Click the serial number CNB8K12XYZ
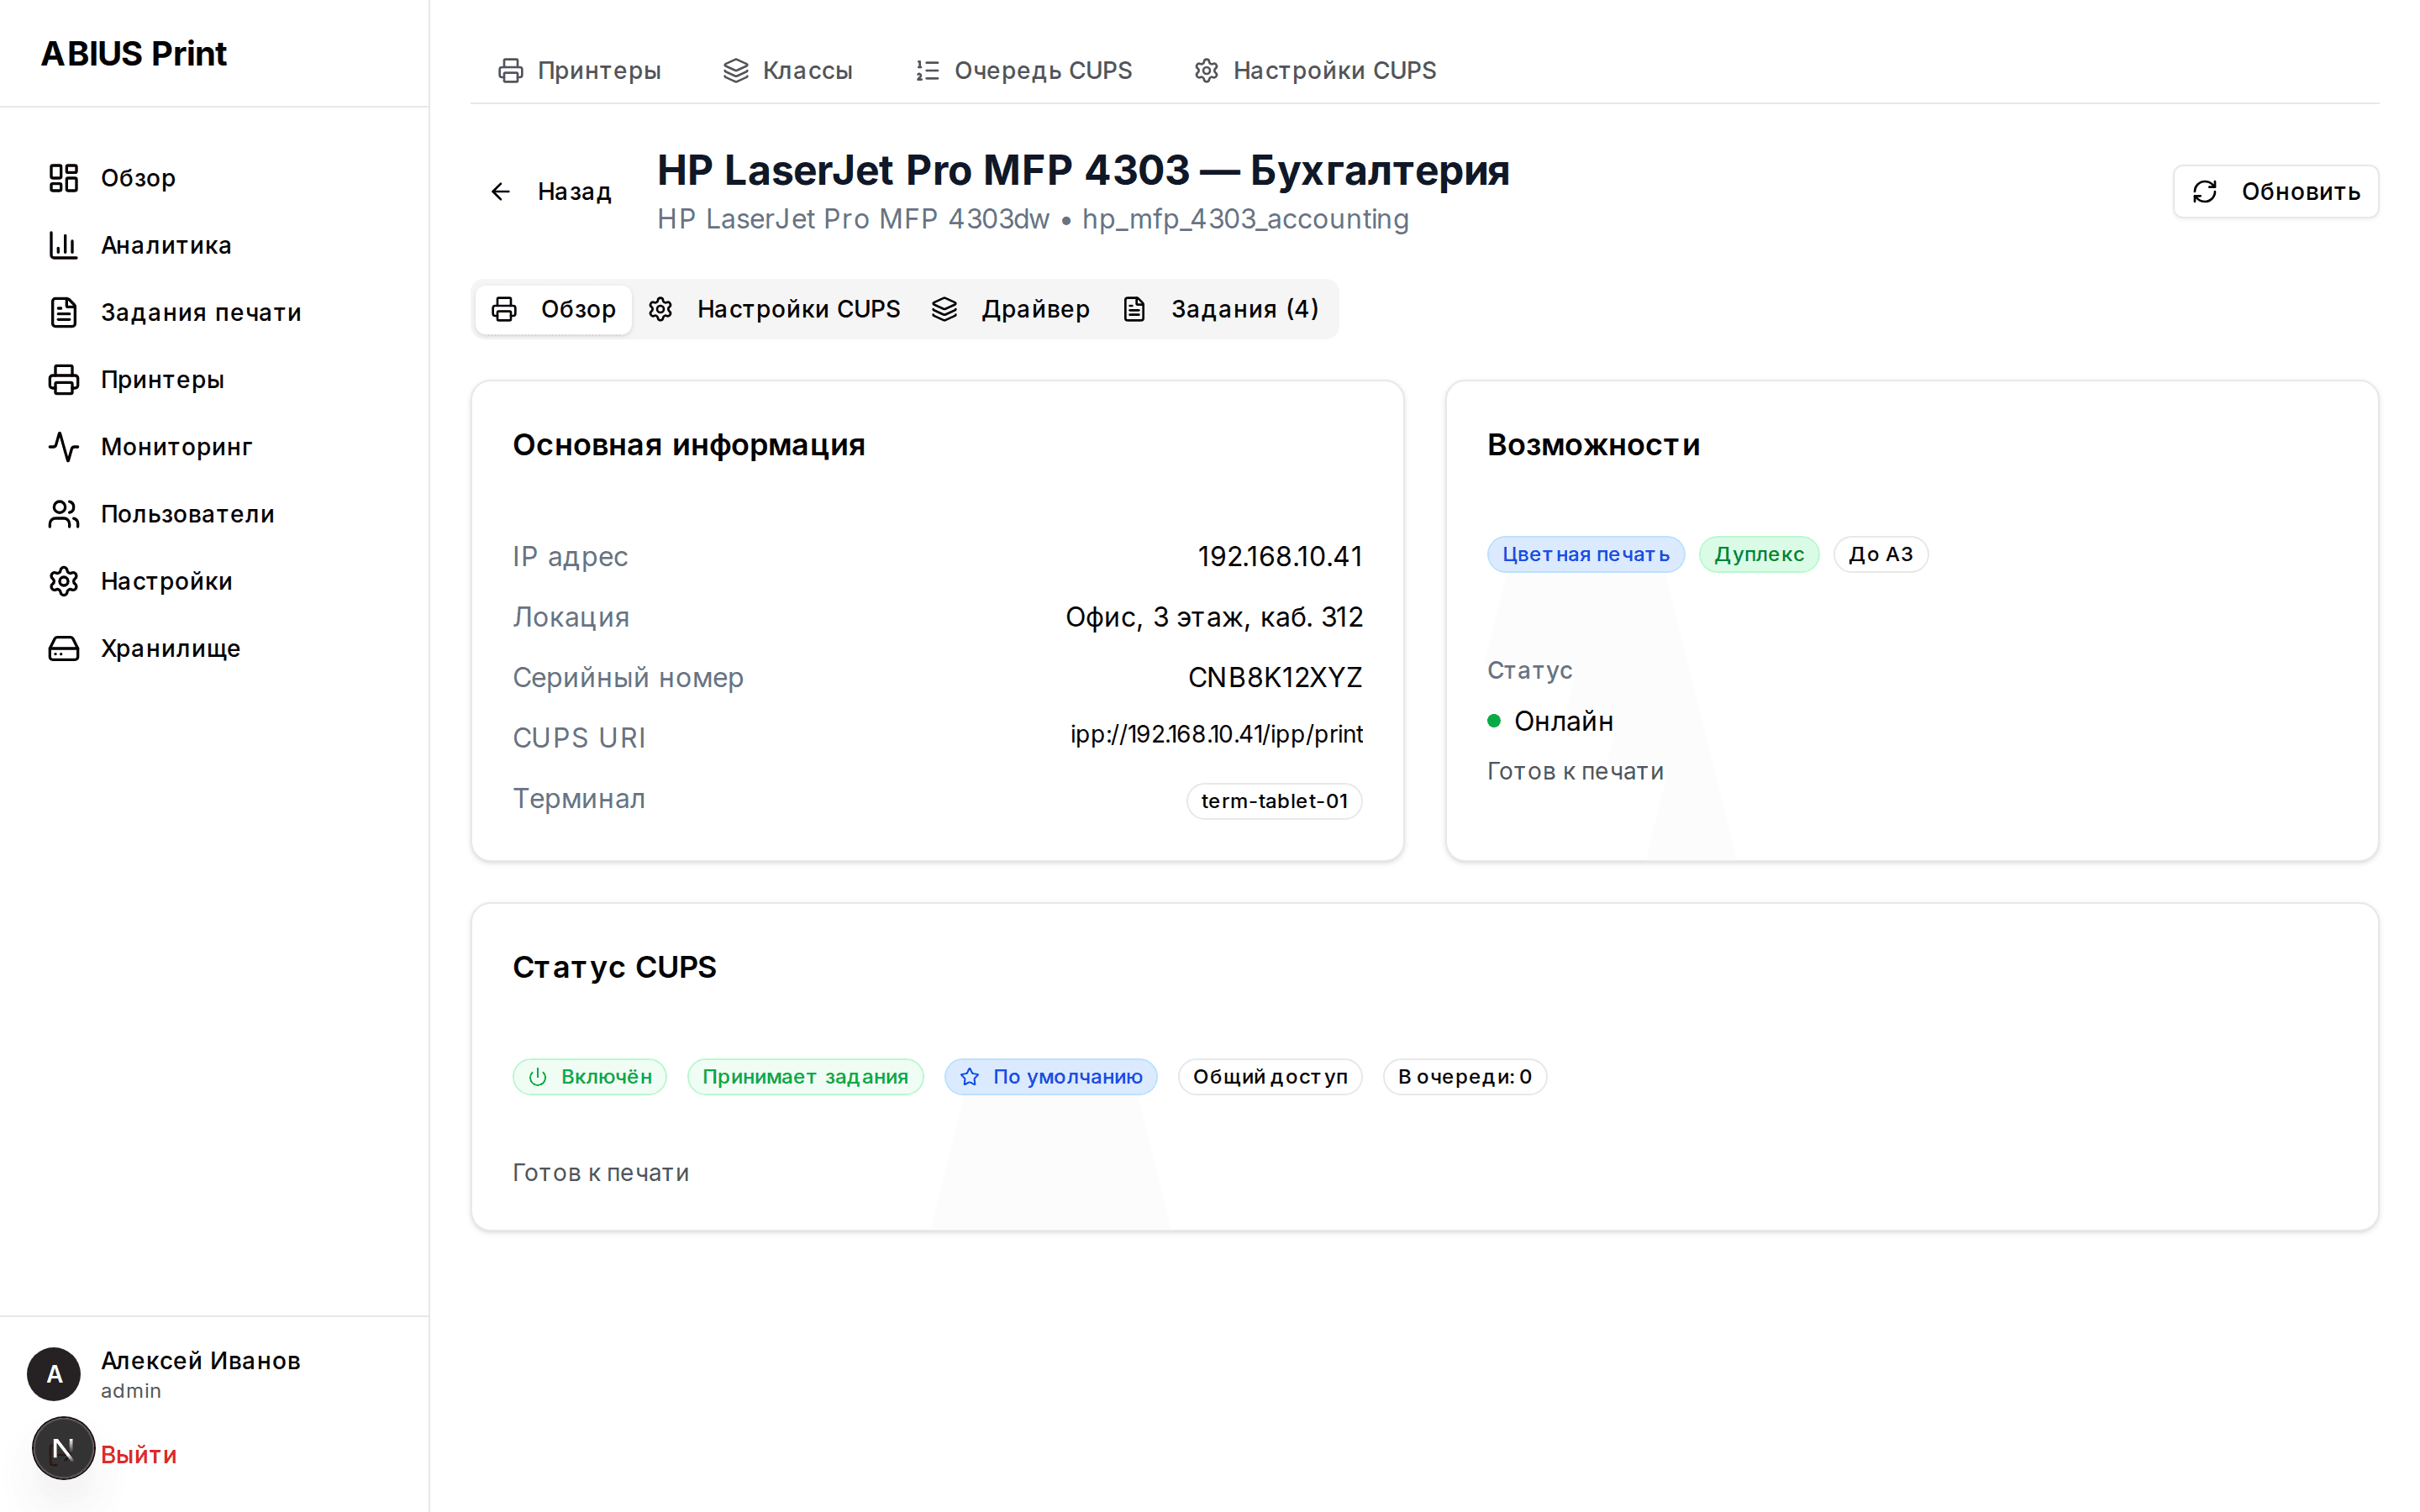 tap(1275, 677)
